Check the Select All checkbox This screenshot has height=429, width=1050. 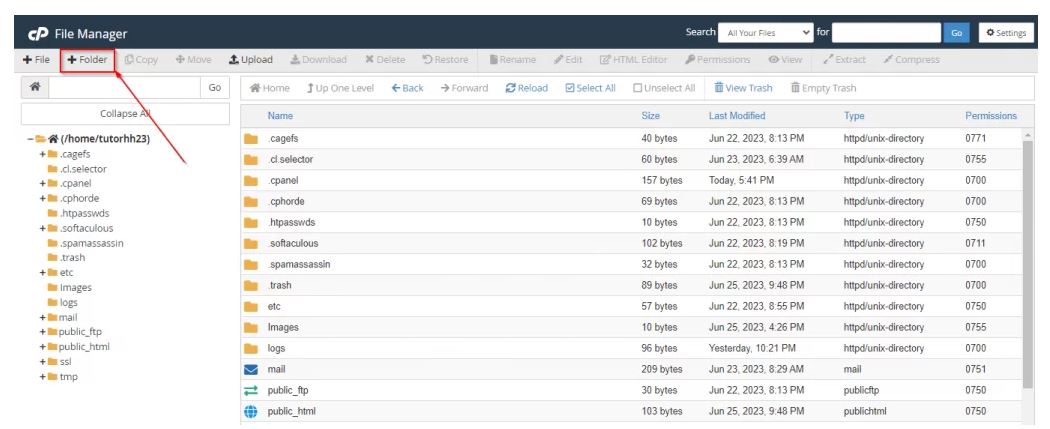(x=570, y=88)
